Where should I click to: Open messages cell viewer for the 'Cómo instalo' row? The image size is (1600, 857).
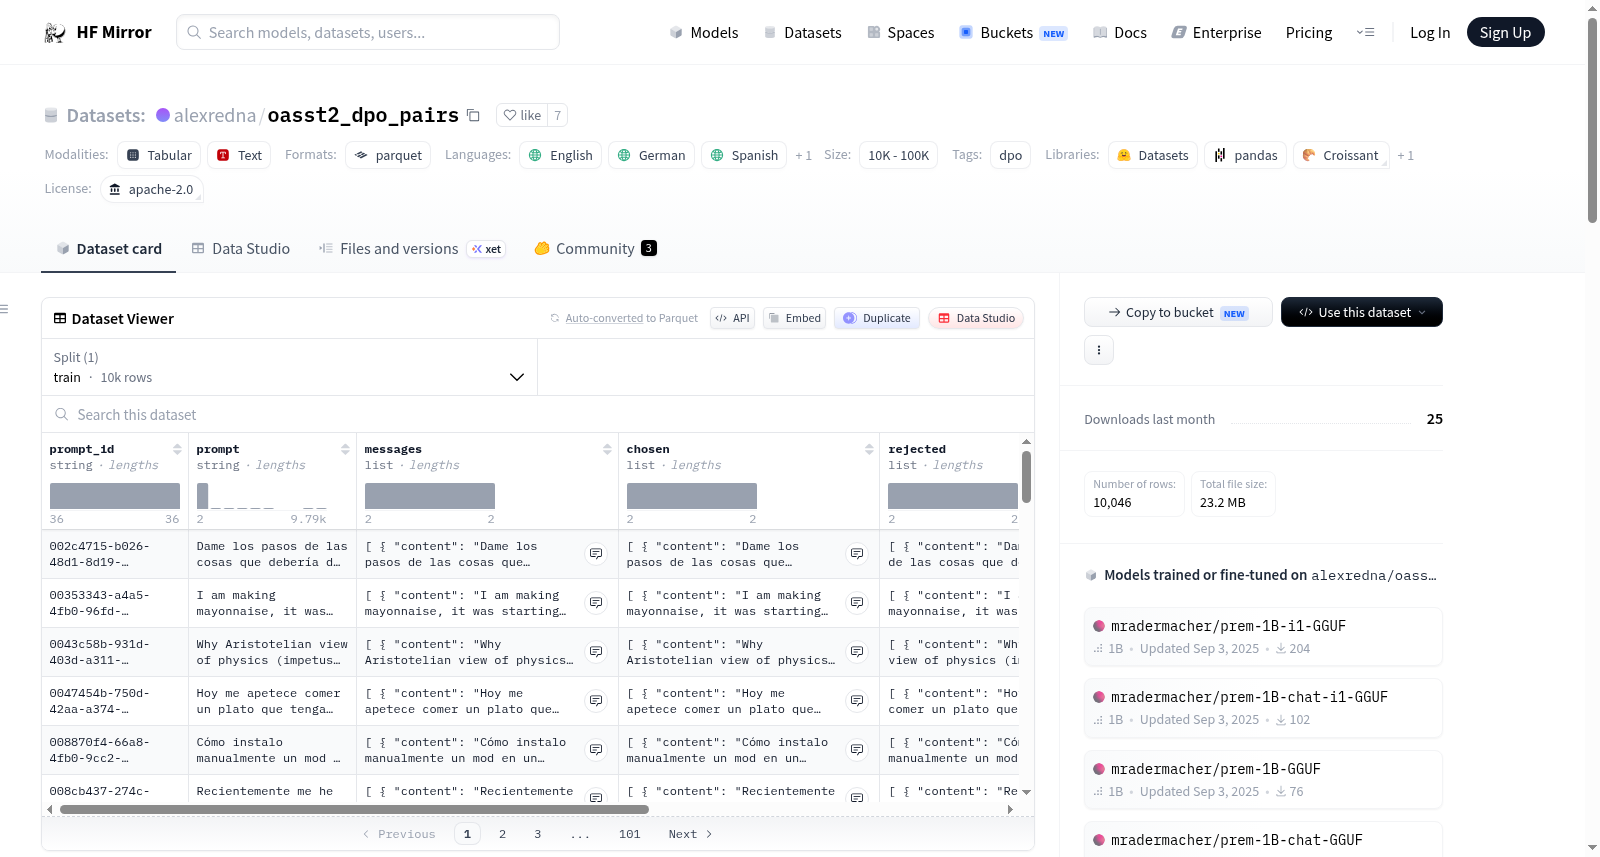pyautogui.click(x=596, y=750)
